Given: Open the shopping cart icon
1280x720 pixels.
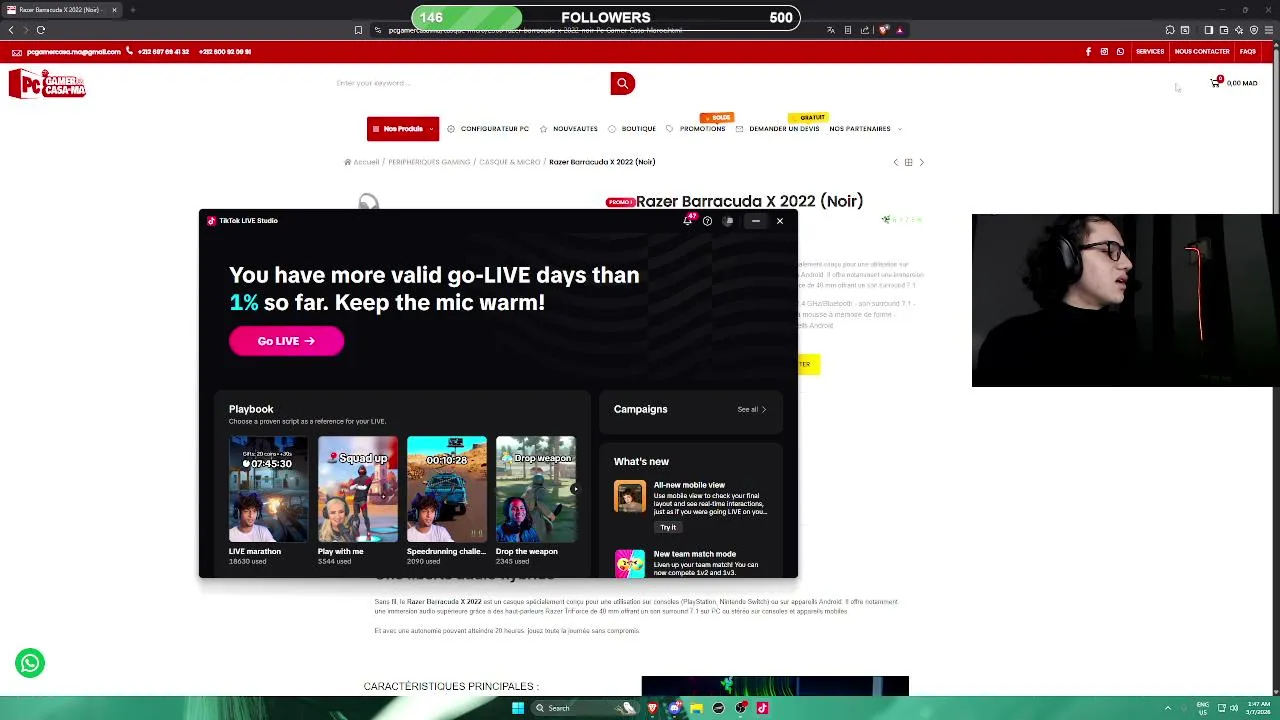Looking at the screenshot, I should 1215,83.
